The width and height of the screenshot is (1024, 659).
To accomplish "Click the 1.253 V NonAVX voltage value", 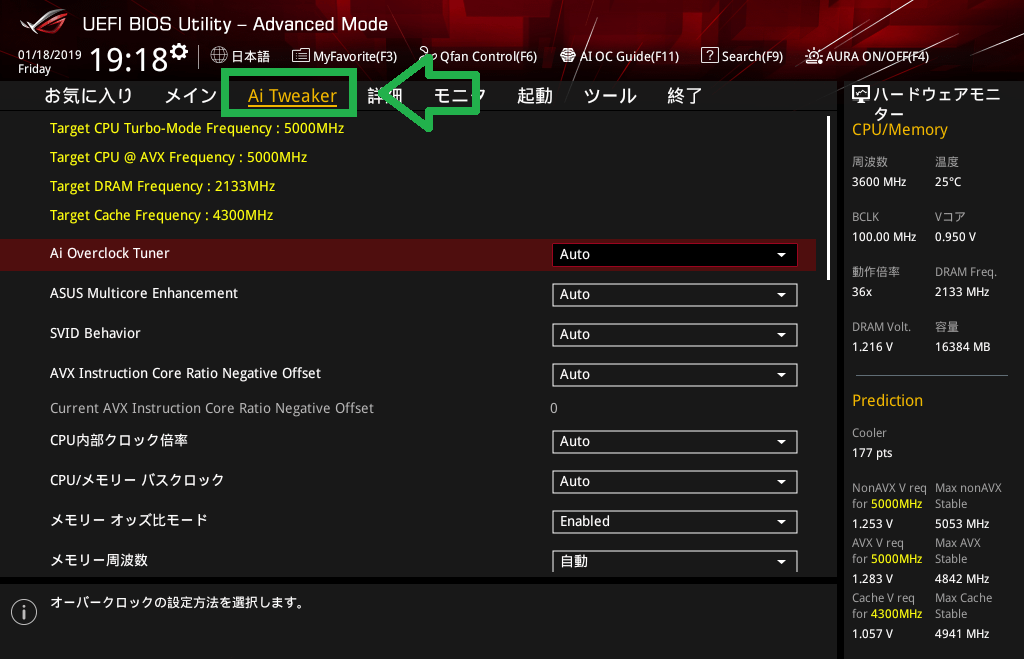I will (x=872, y=523).
